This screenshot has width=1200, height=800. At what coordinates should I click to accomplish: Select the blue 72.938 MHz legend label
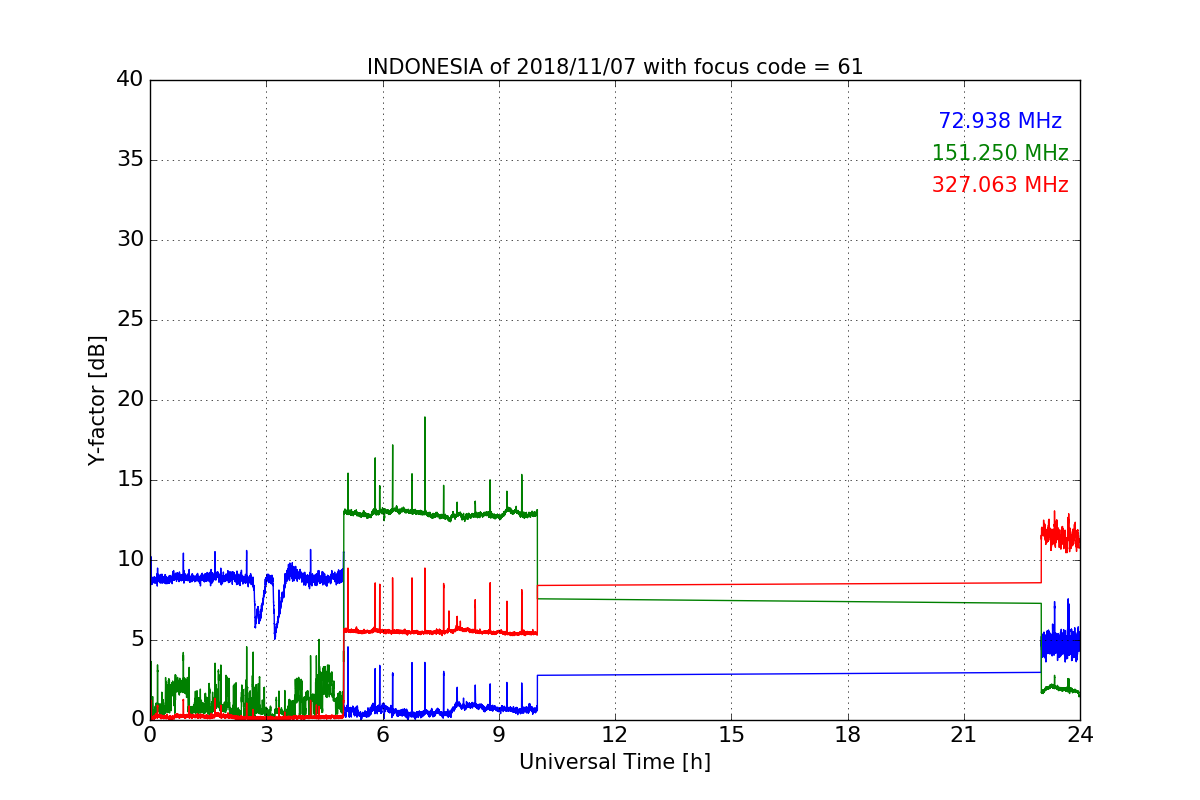pos(1000,121)
